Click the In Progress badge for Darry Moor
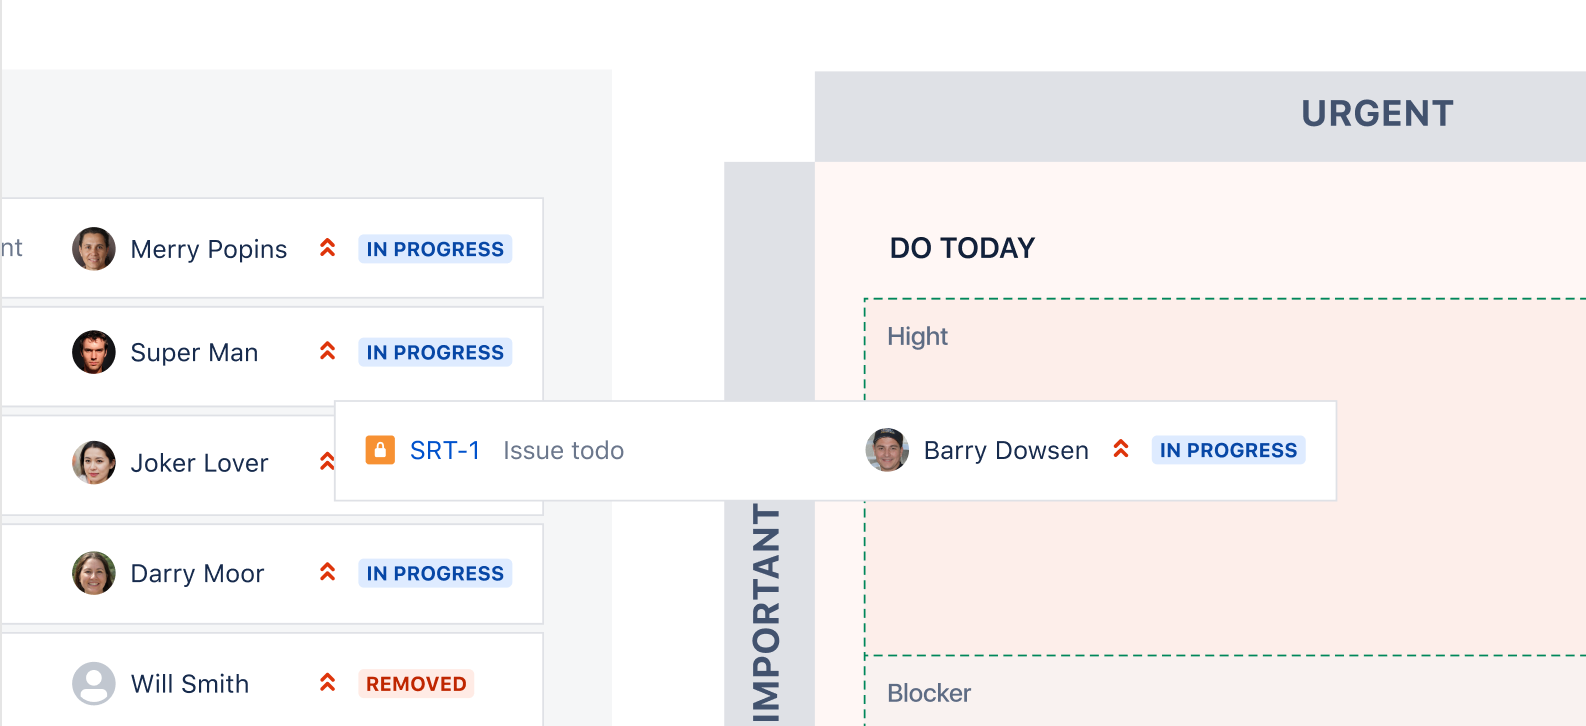This screenshot has height=726, width=1586. pos(435,573)
